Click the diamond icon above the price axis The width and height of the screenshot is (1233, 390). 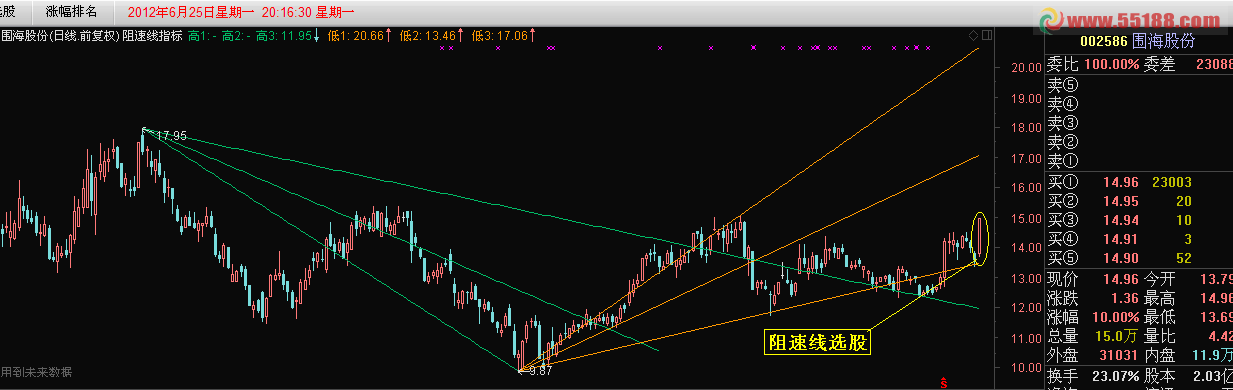tap(974, 36)
